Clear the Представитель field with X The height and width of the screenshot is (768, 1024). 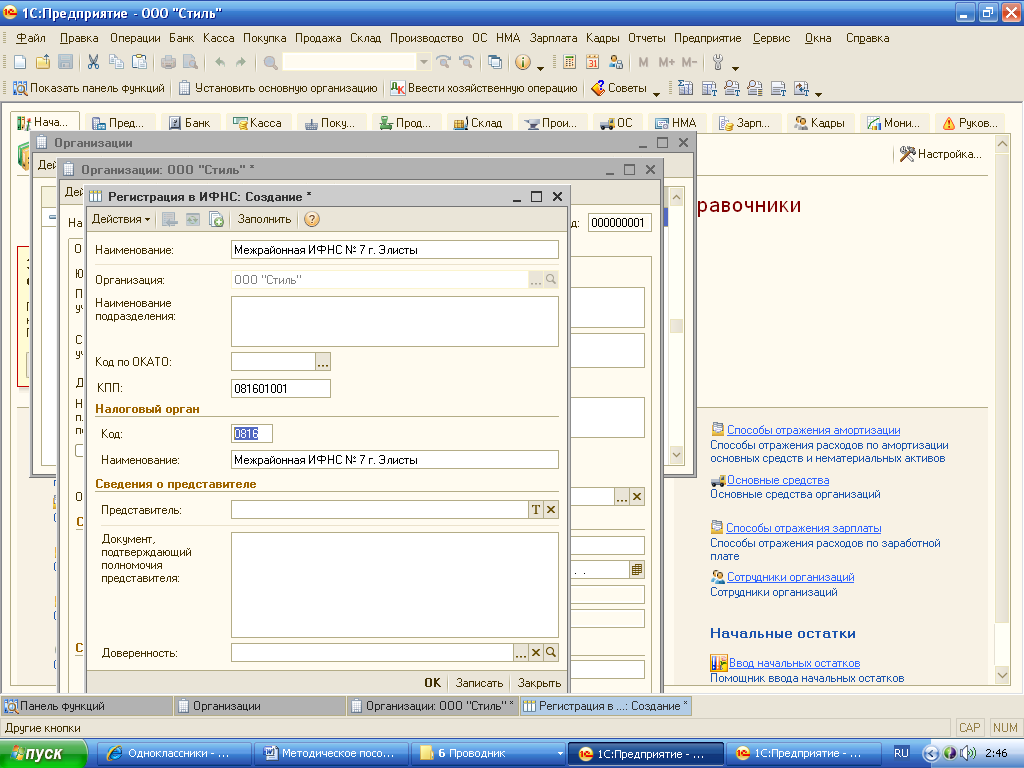pos(551,510)
